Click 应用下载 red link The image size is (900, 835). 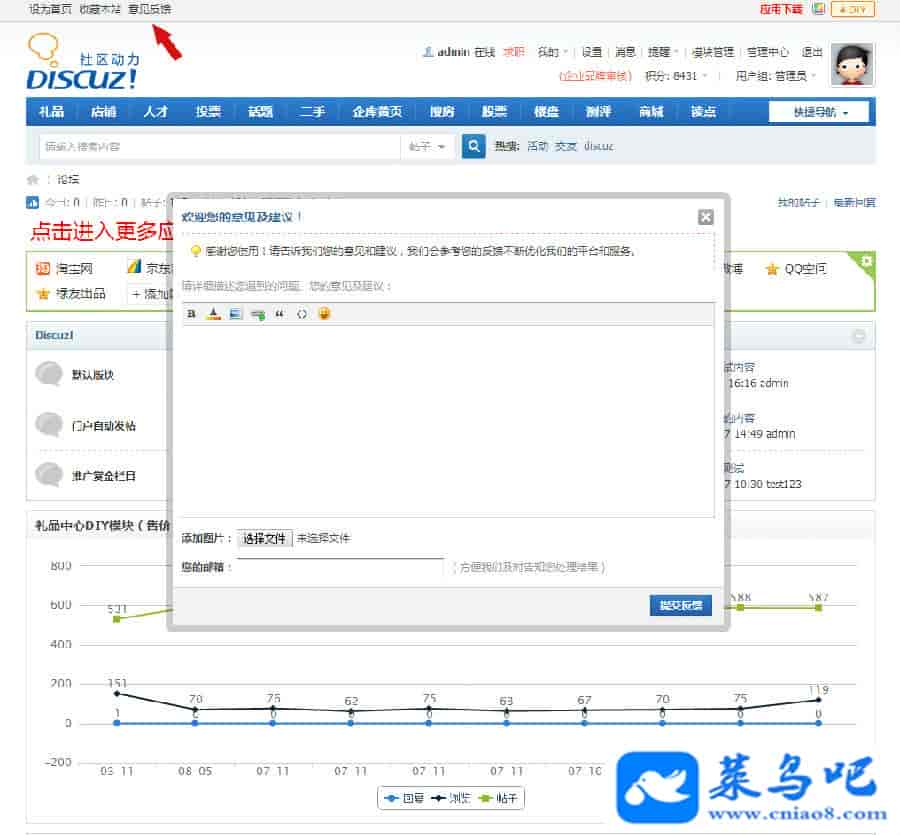781,9
